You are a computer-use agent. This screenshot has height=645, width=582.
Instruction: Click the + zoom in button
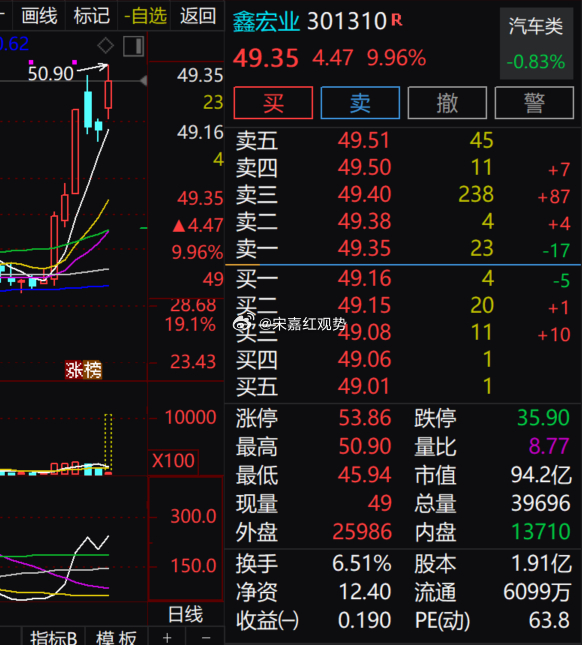pos(167,638)
